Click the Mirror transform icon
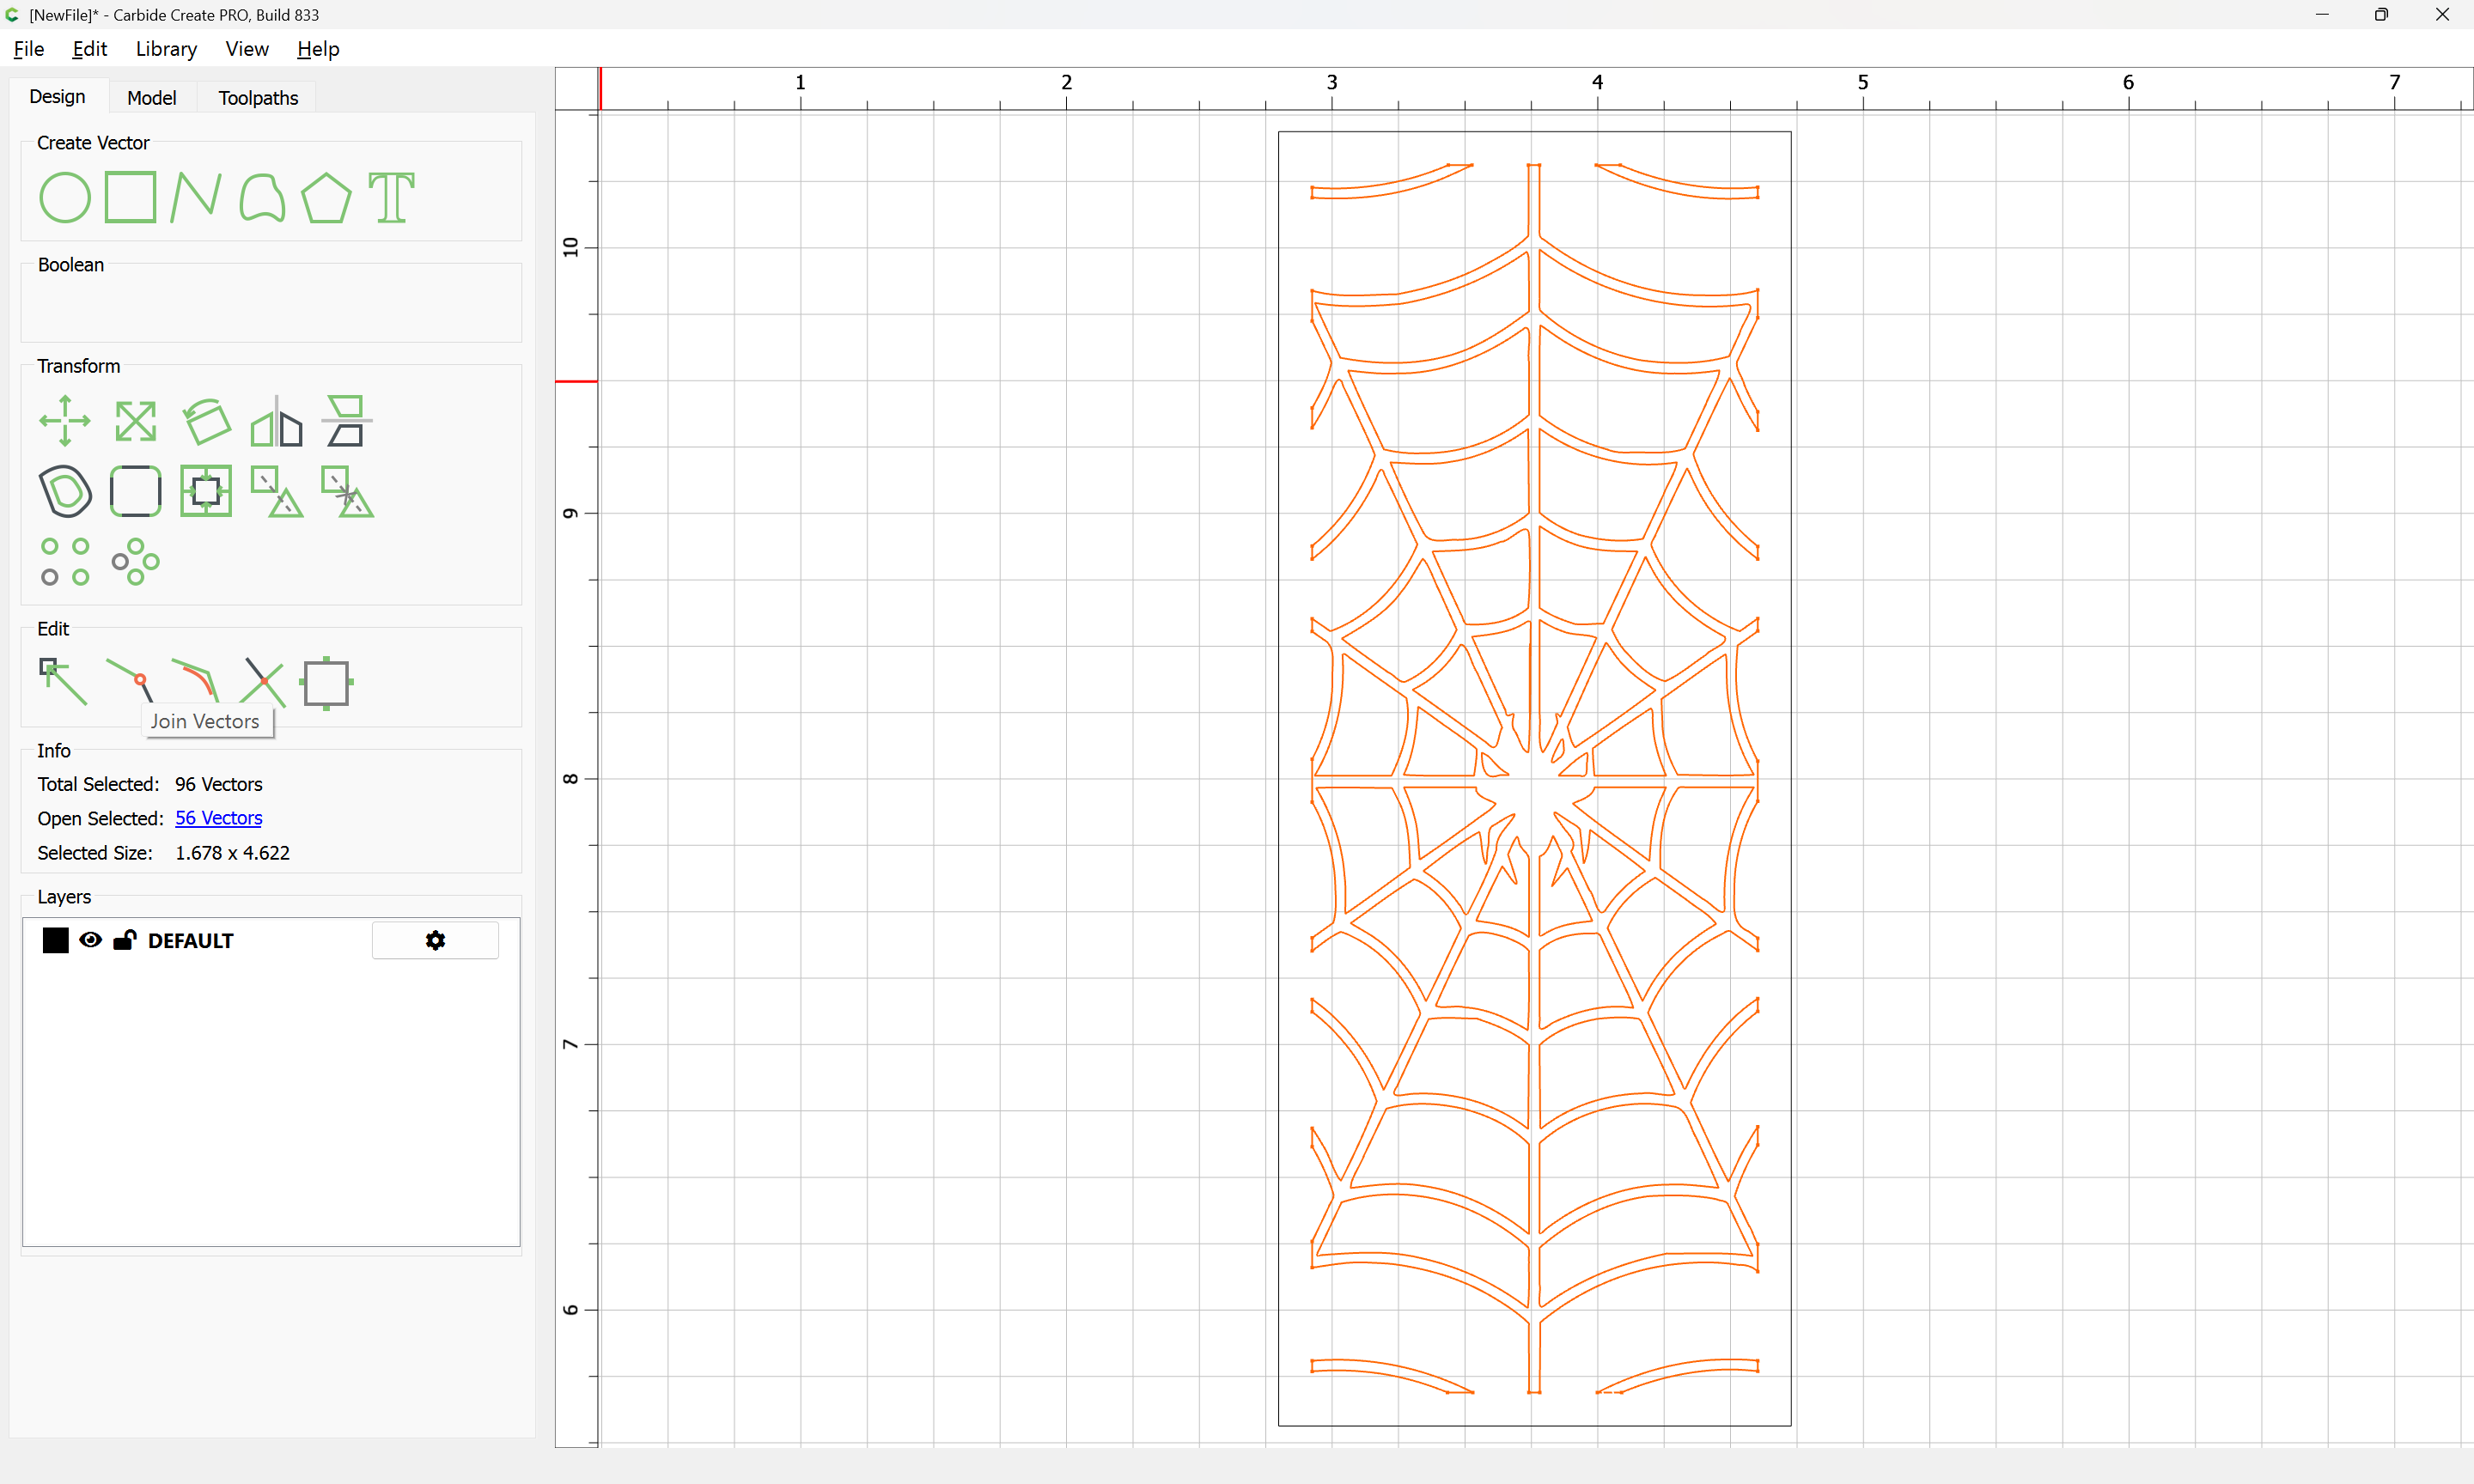 276,421
